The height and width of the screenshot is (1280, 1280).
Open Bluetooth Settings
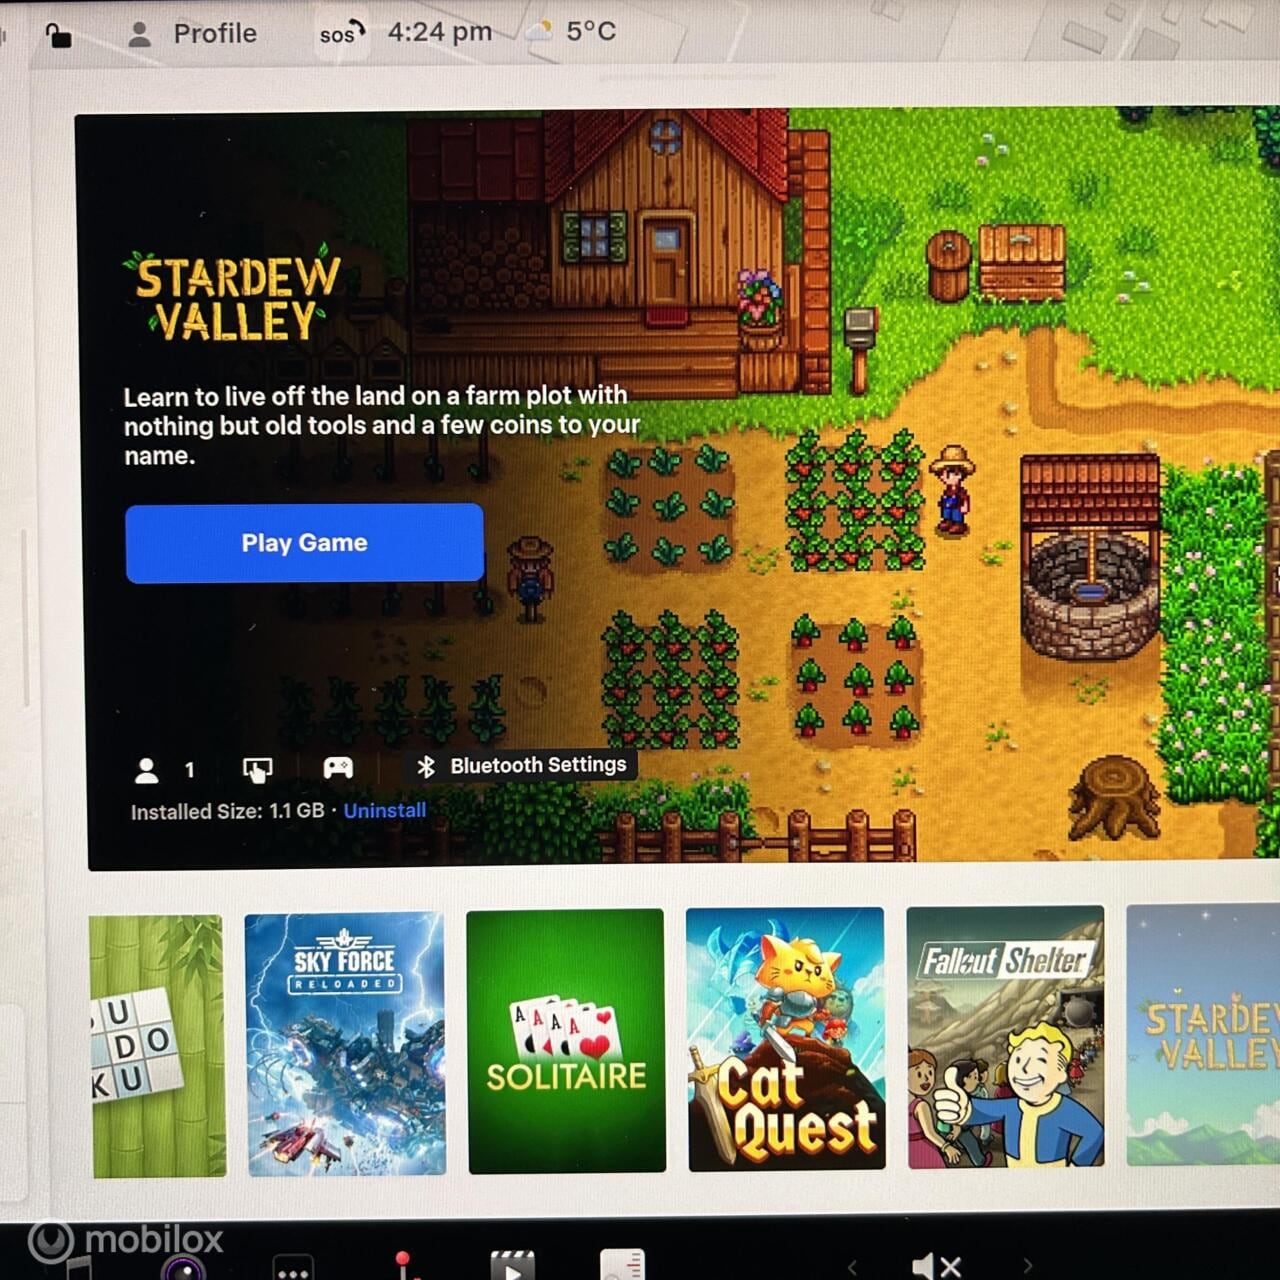click(x=524, y=766)
